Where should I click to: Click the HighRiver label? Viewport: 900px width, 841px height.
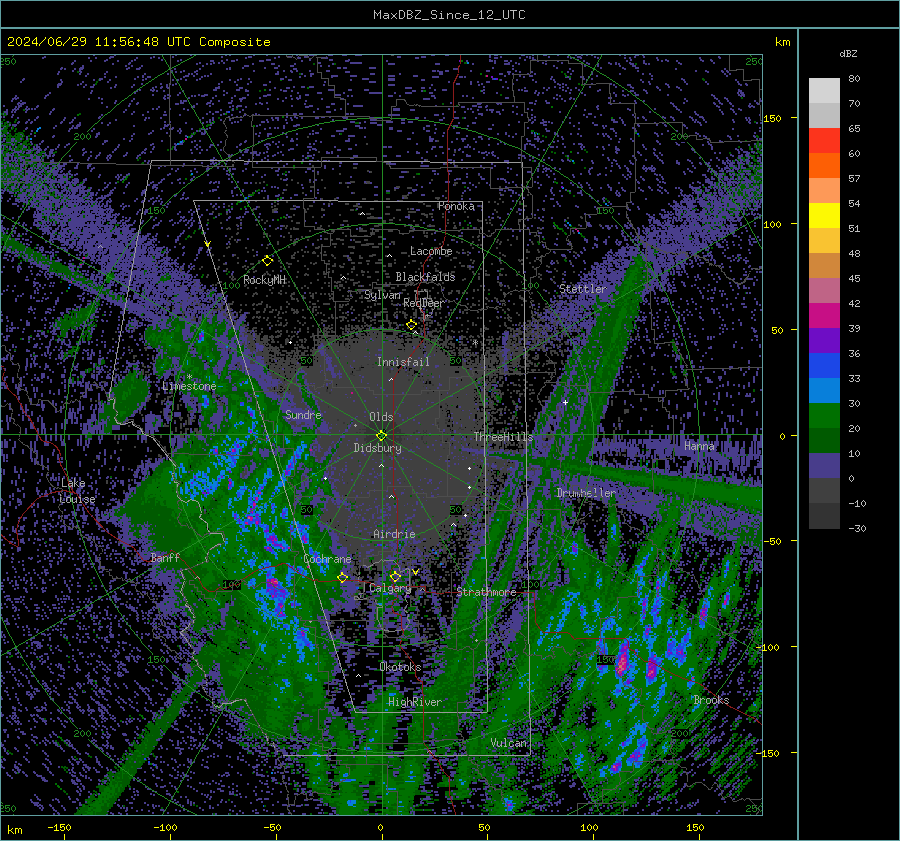click(x=415, y=702)
